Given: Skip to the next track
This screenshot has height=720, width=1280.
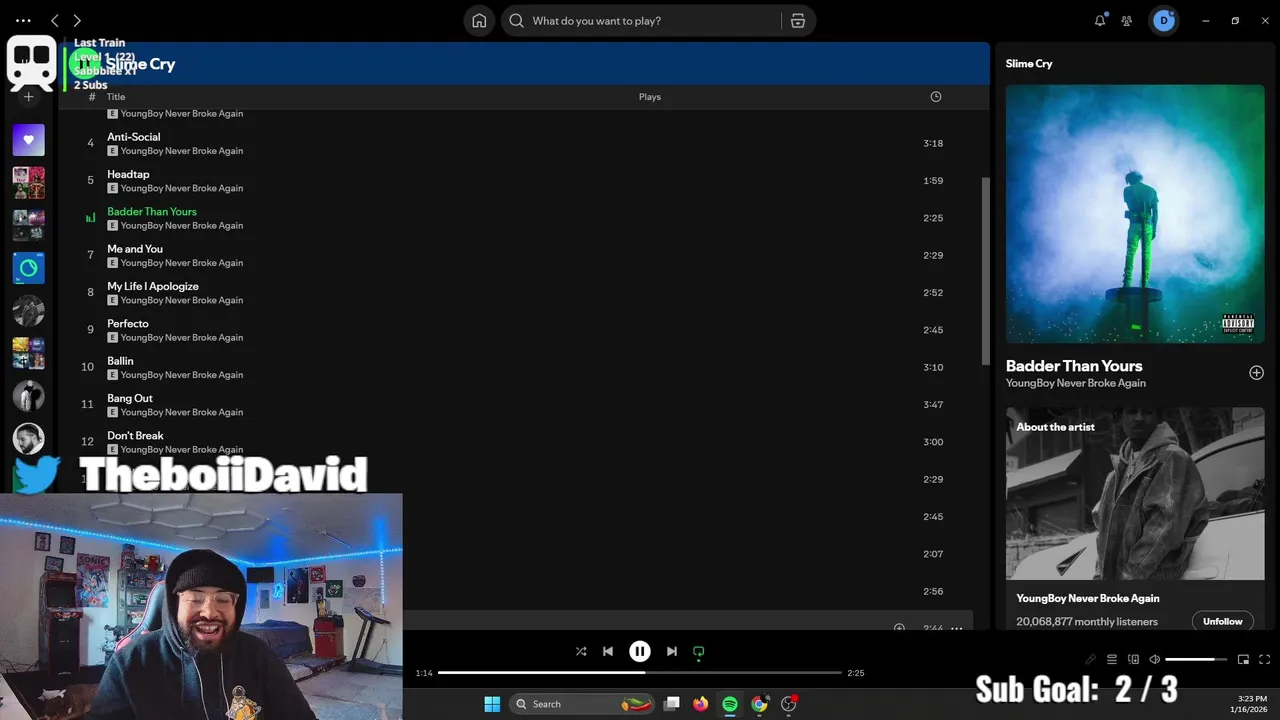Looking at the screenshot, I should click(x=671, y=651).
